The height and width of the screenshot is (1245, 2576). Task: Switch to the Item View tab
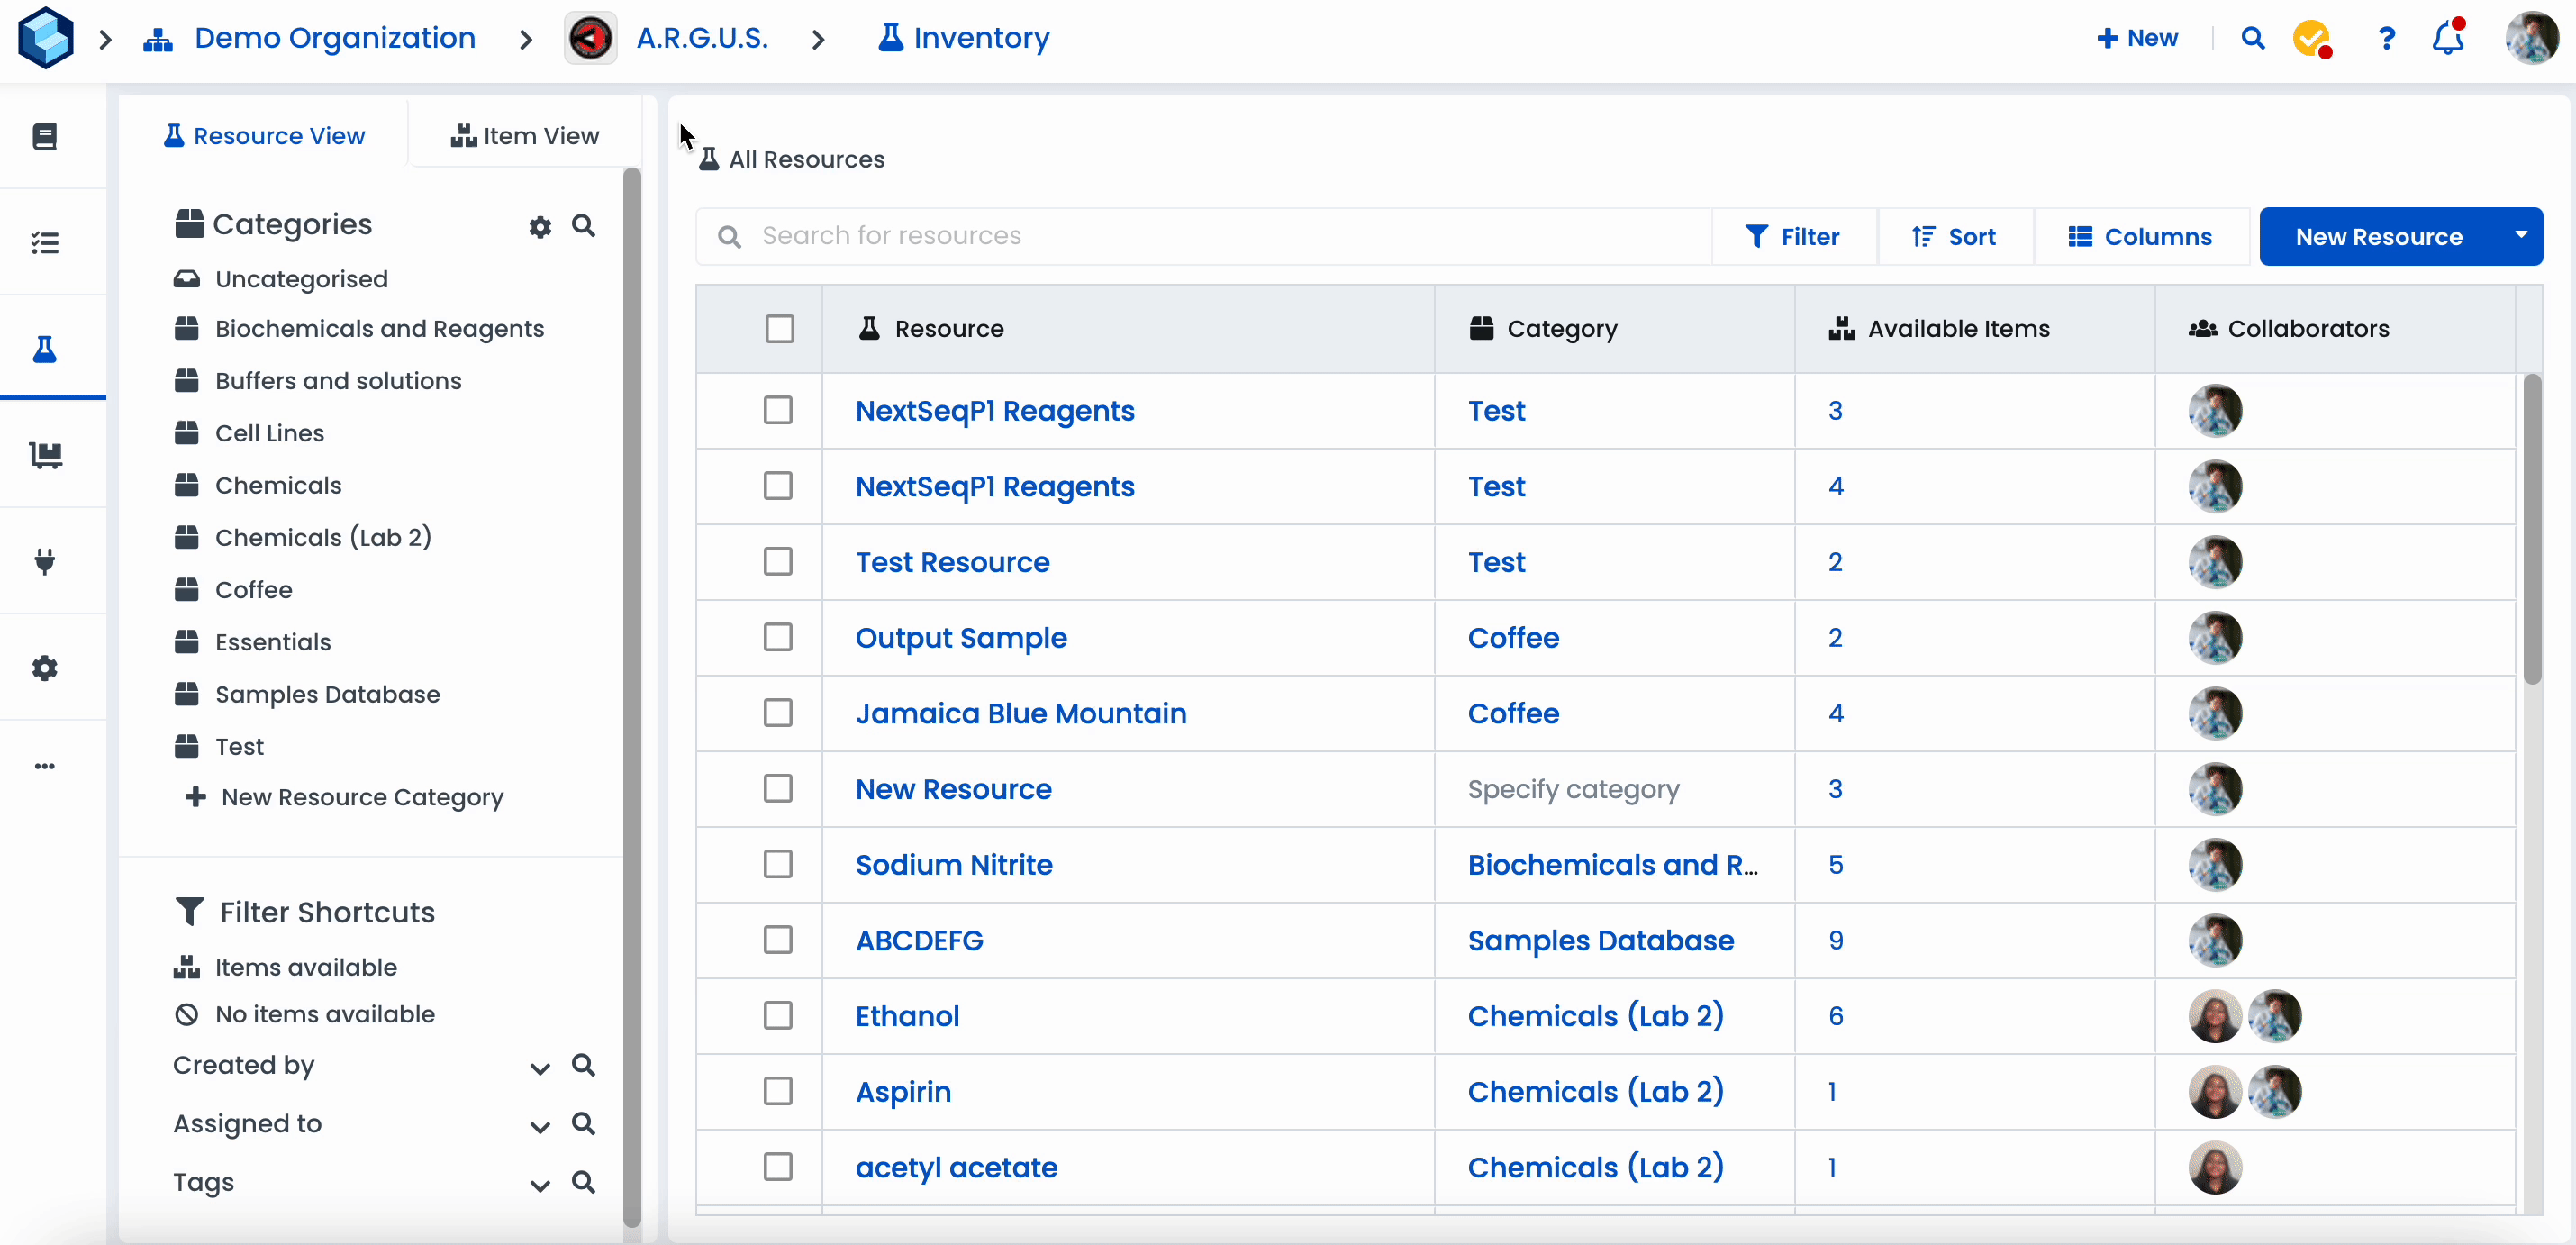(x=525, y=136)
